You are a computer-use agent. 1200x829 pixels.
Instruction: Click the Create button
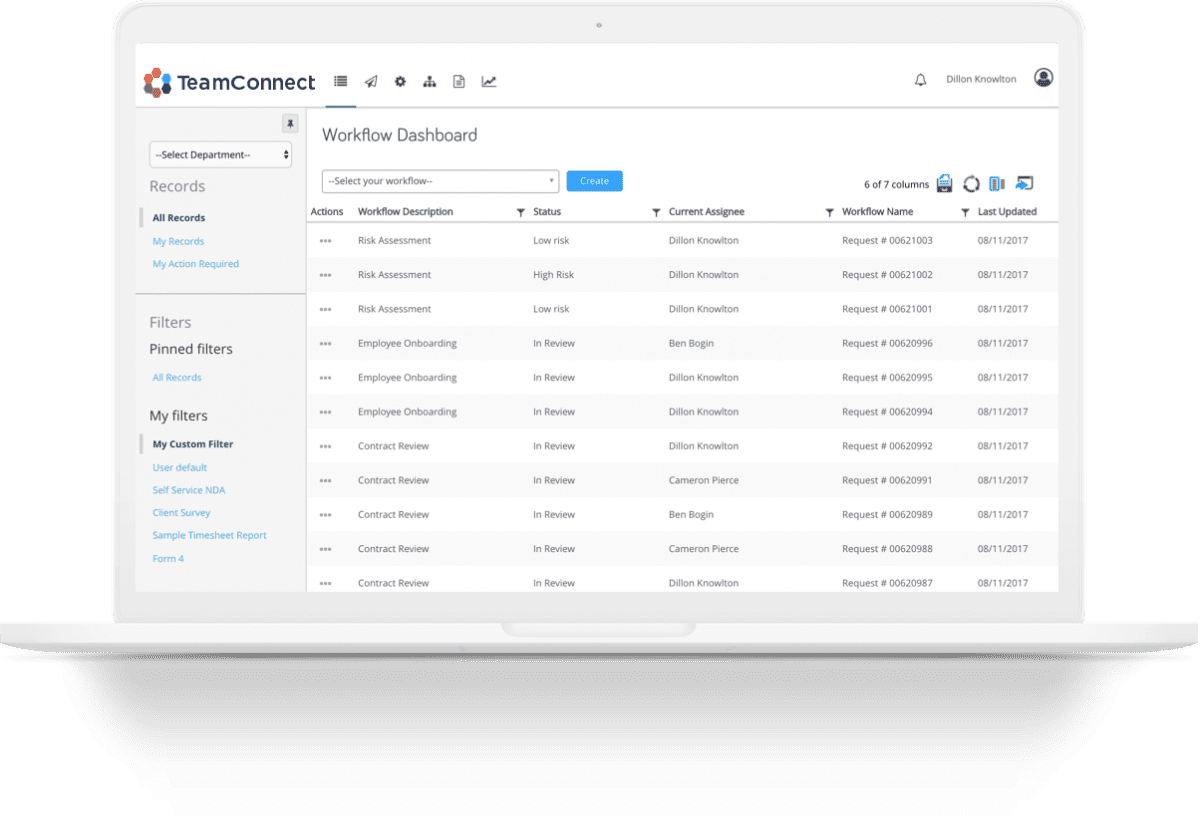594,181
